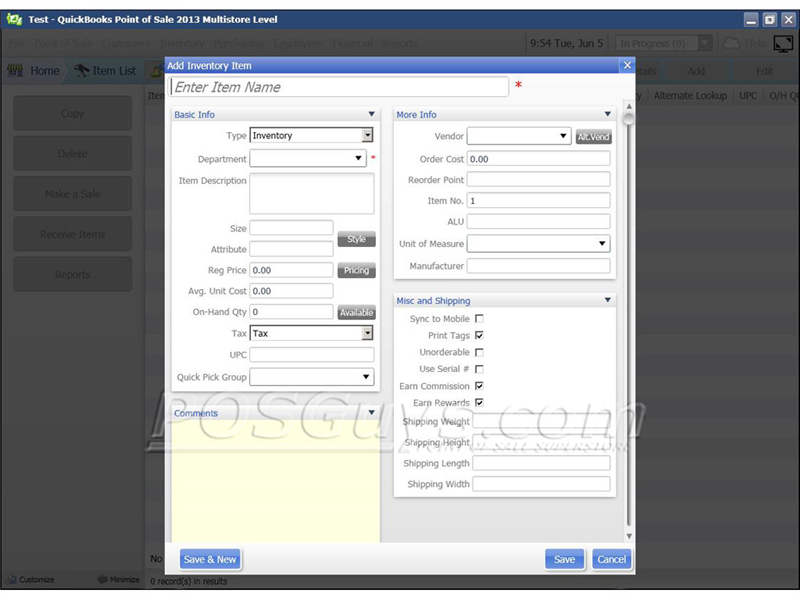Enable the Use Serial # checkbox
800x600 pixels.
pyautogui.click(x=479, y=369)
